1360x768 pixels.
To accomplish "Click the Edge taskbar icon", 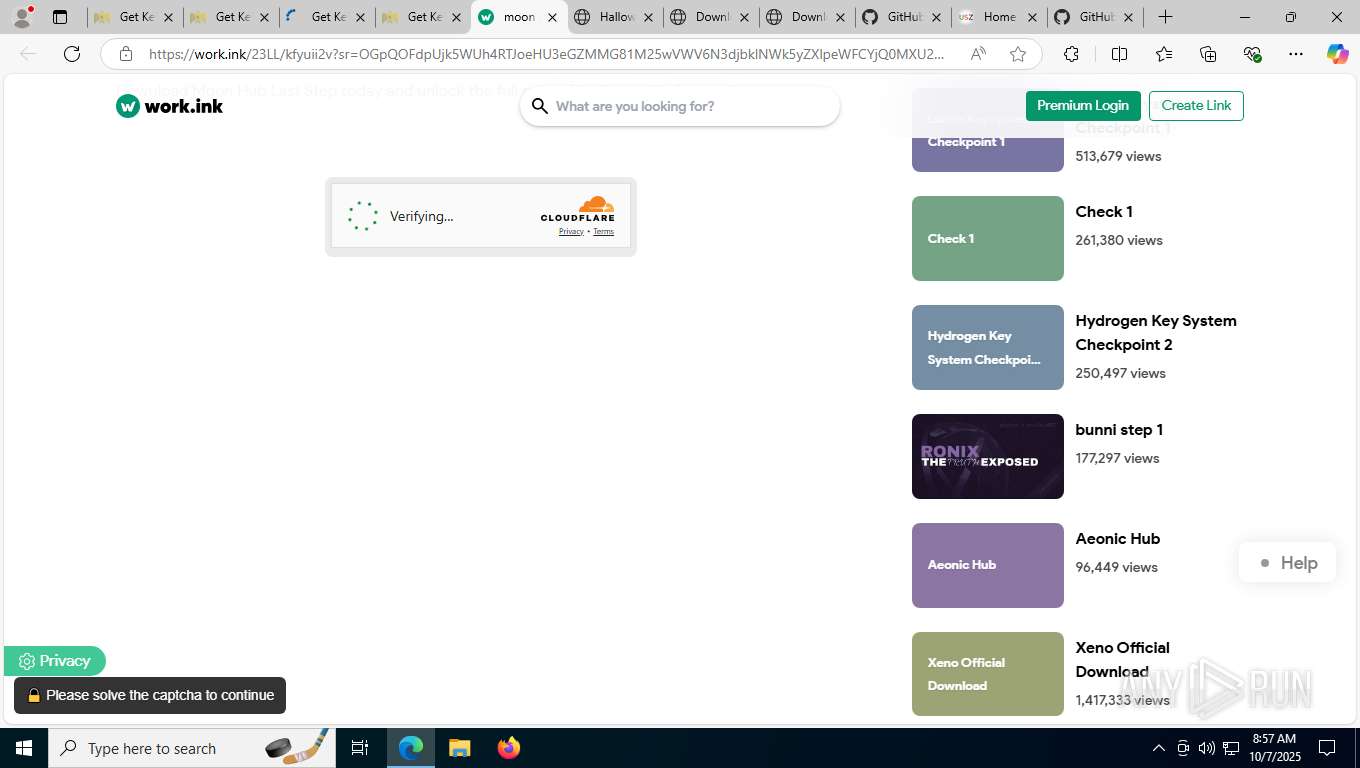I will point(411,748).
